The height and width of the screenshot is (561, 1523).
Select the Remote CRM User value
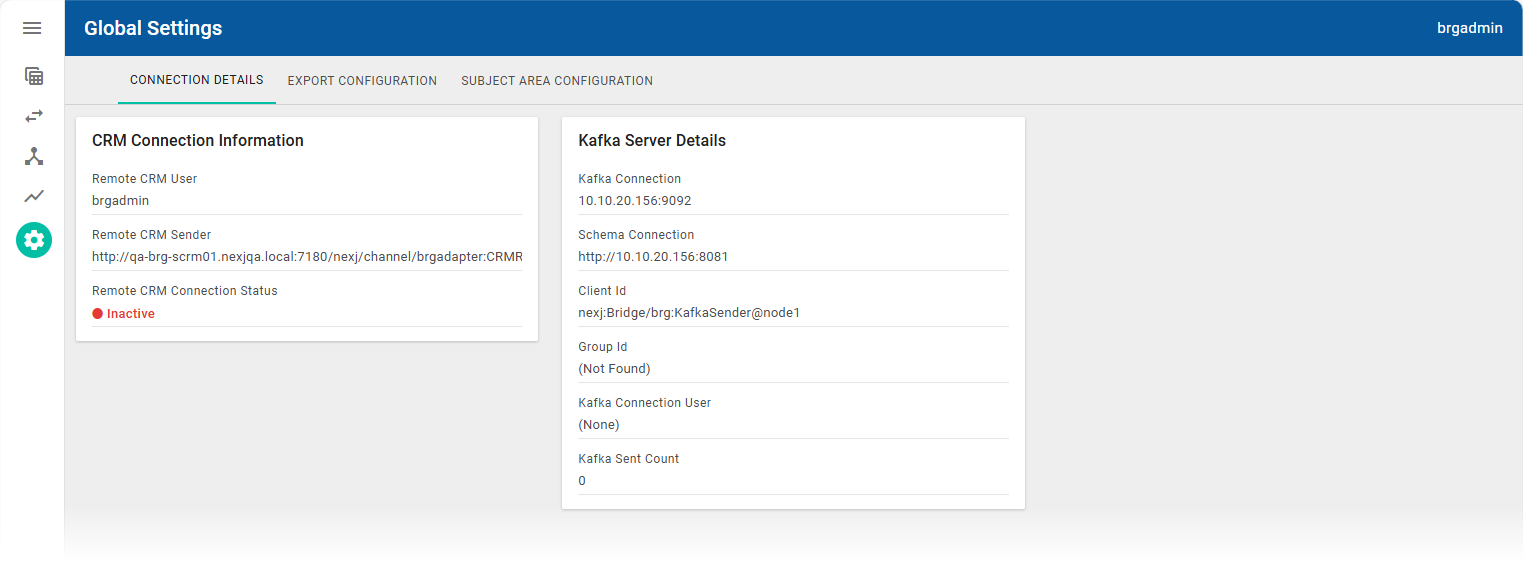pyautogui.click(x=121, y=201)
